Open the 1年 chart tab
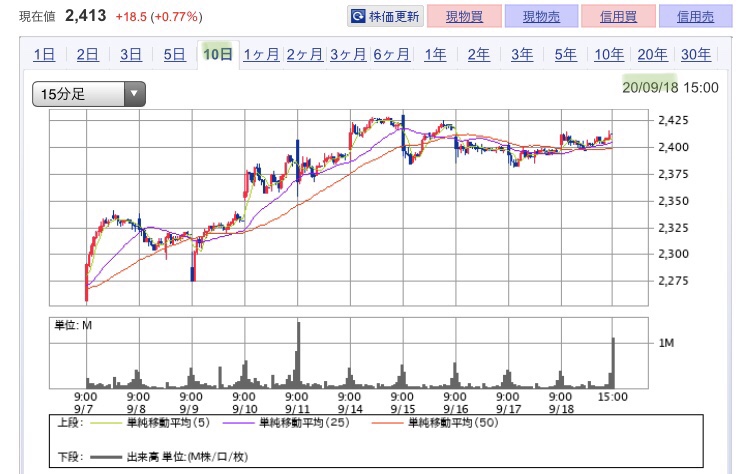This screenshot has height=474, width=740. (x=435, y=54)
